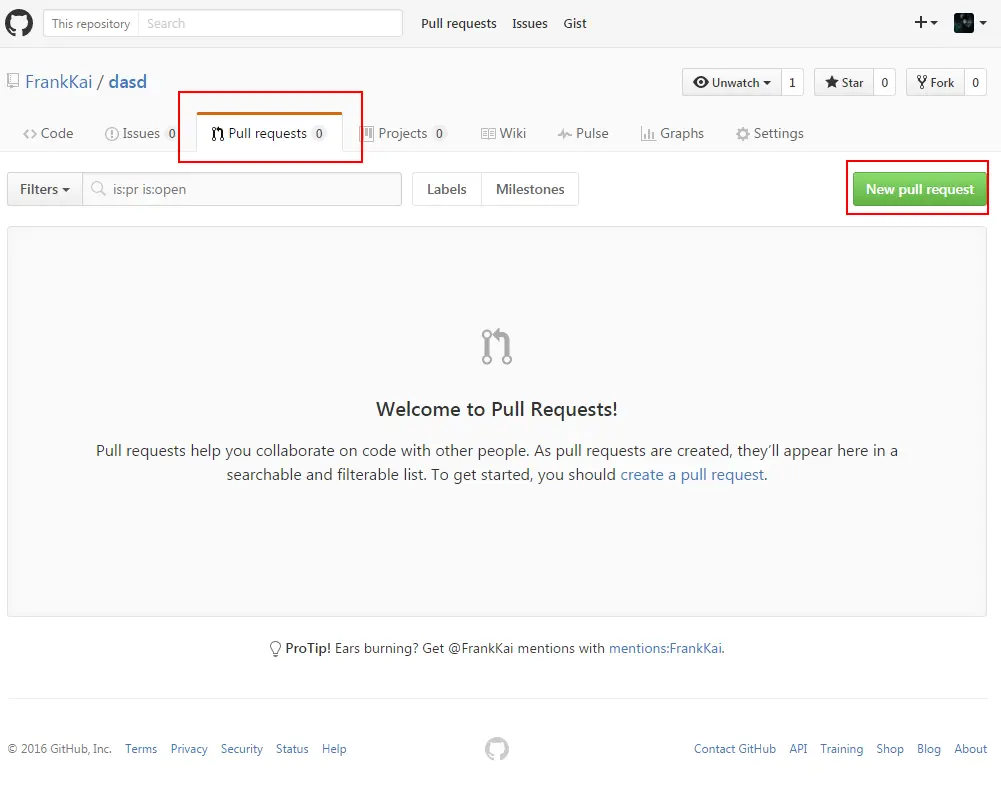Open the Terms footer link
The width and height of the screenshot is (1001, 794).
pos(141,749)
